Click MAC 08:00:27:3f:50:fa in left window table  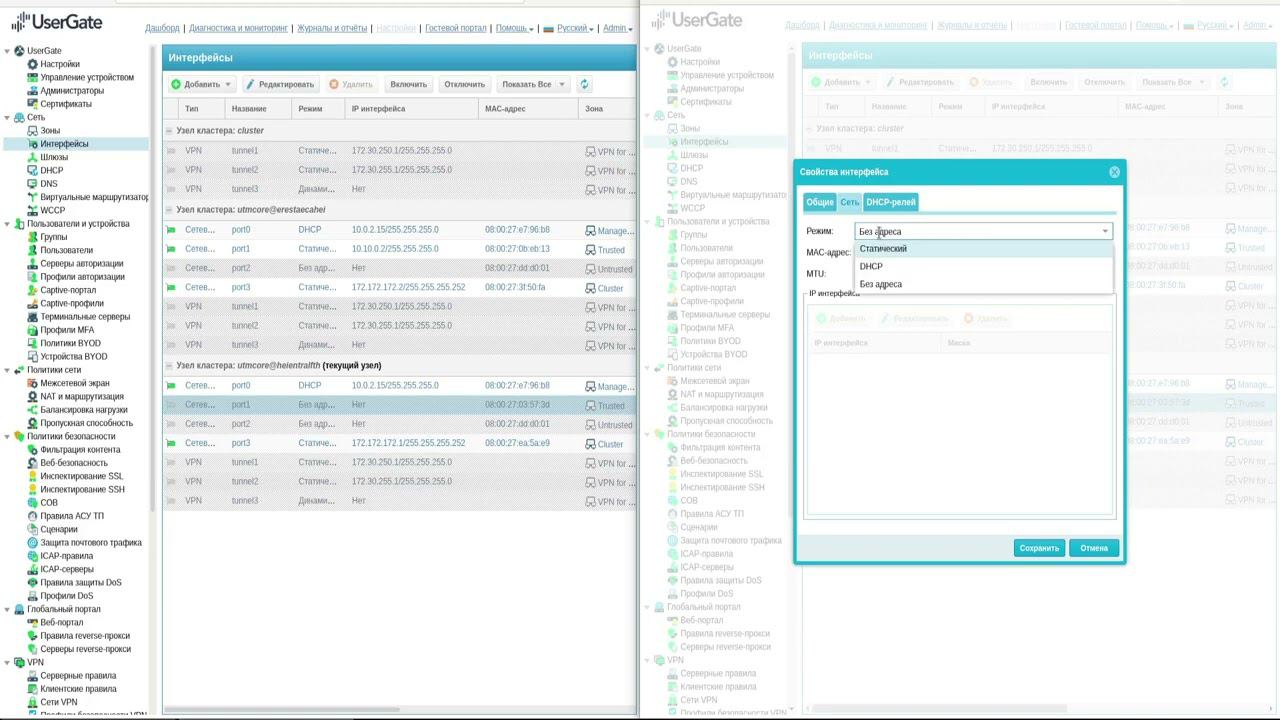(515, 288)
